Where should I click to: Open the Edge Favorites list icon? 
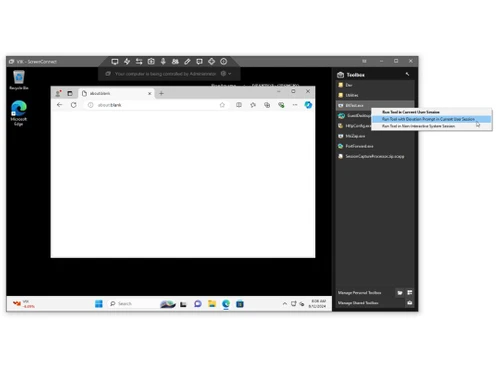(x=253, y=105)
